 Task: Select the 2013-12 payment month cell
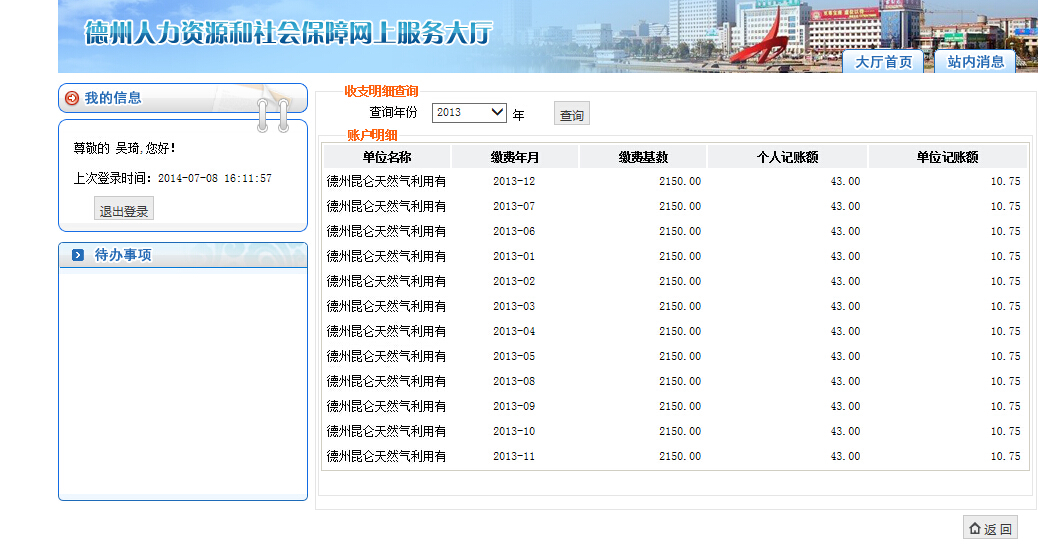tap(514, 182)
